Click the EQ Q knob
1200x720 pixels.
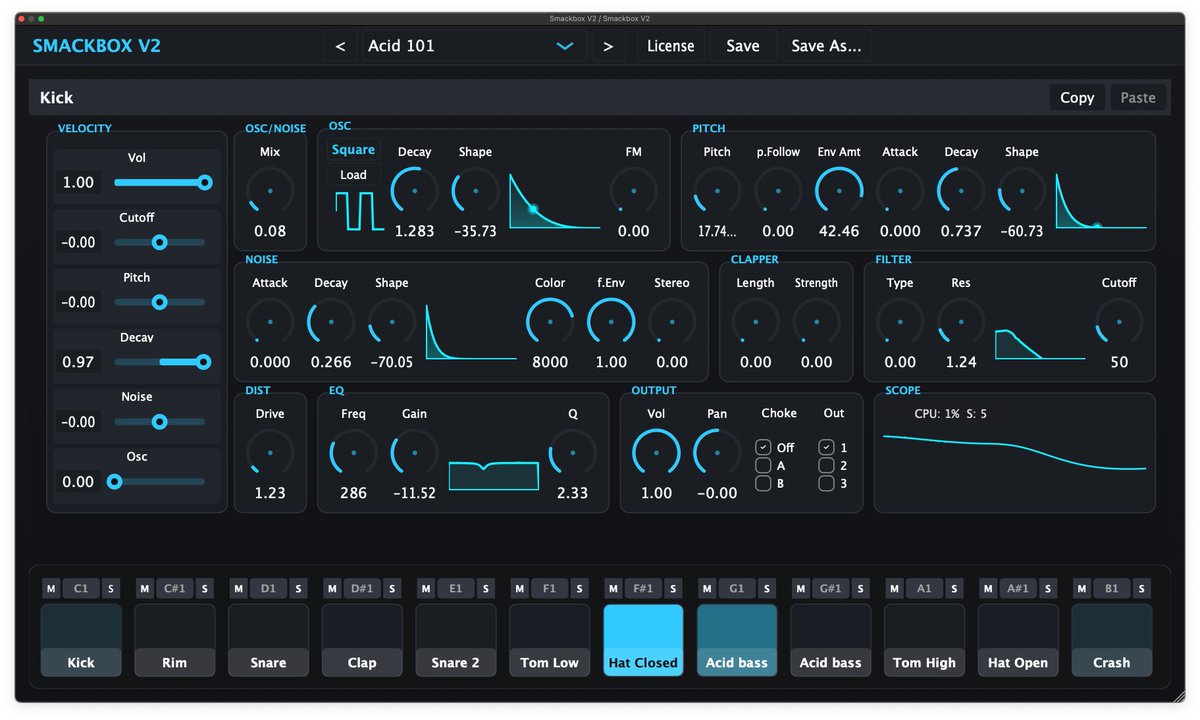[x=572, y=452]
